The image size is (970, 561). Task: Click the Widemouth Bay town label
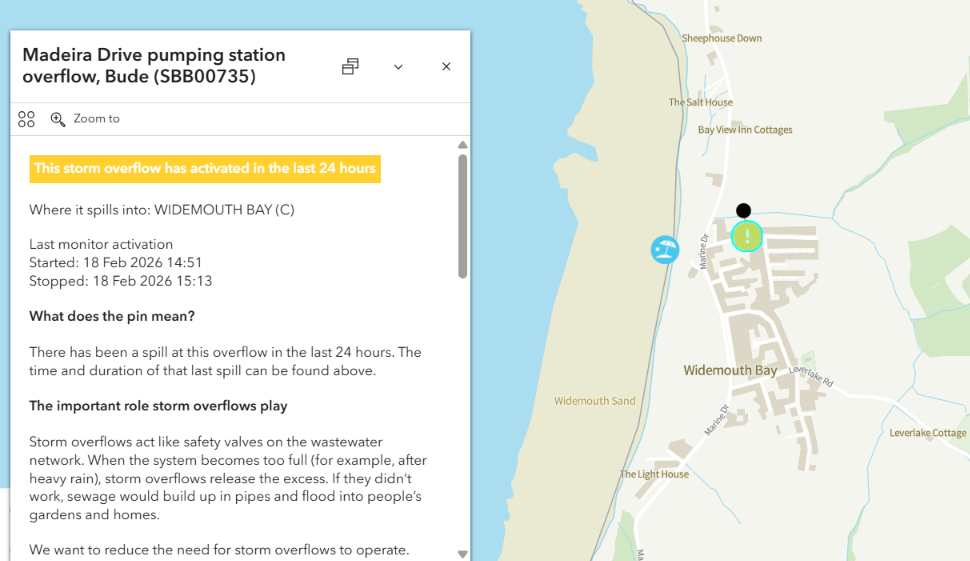click(x=730, y=371)
